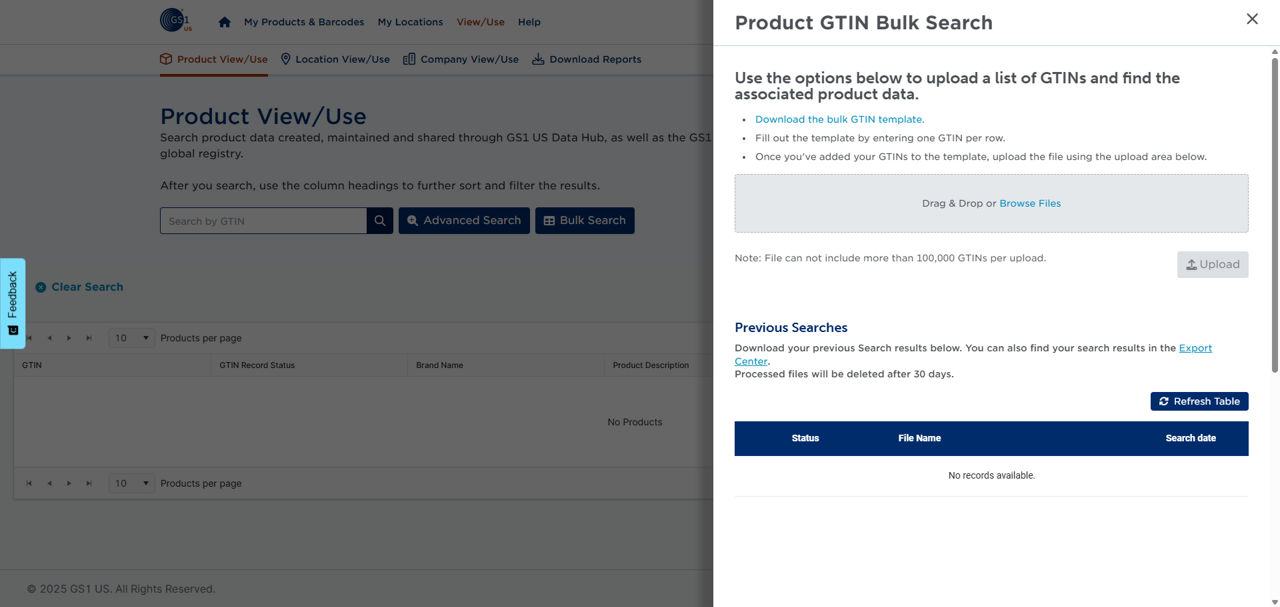Open the My Locations menu
This screenshot has width=1280, height=607.
410,22
